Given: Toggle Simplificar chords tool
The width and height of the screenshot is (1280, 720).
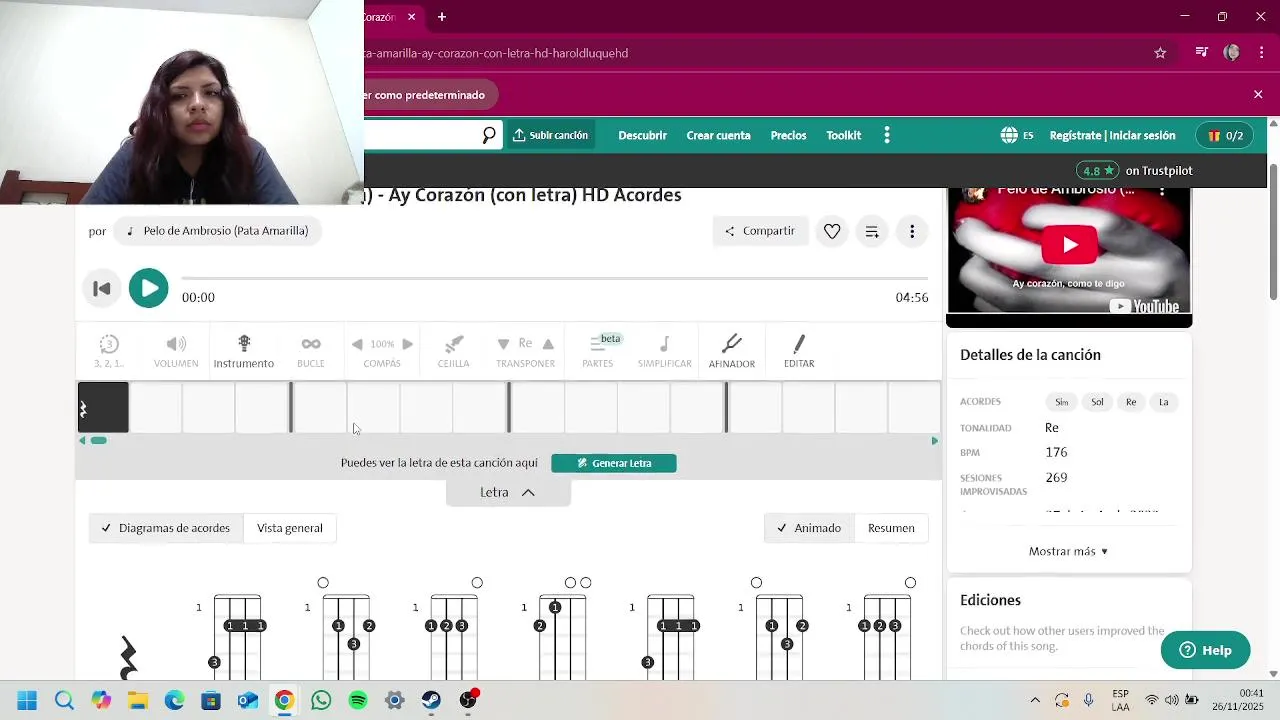Looking at the screenshot, I should coord(664,351).
